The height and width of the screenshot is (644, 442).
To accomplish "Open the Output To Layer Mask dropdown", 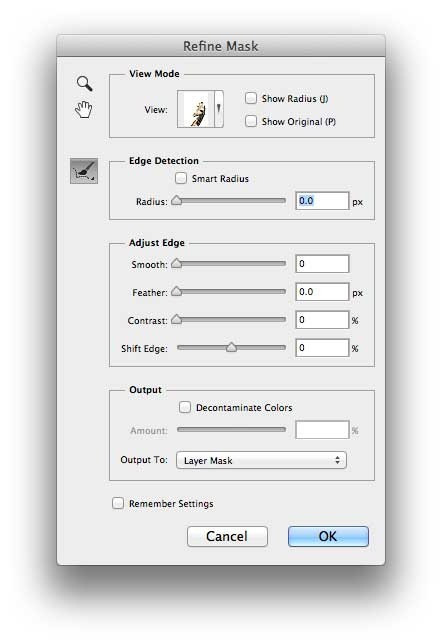I will click(261, 460).
